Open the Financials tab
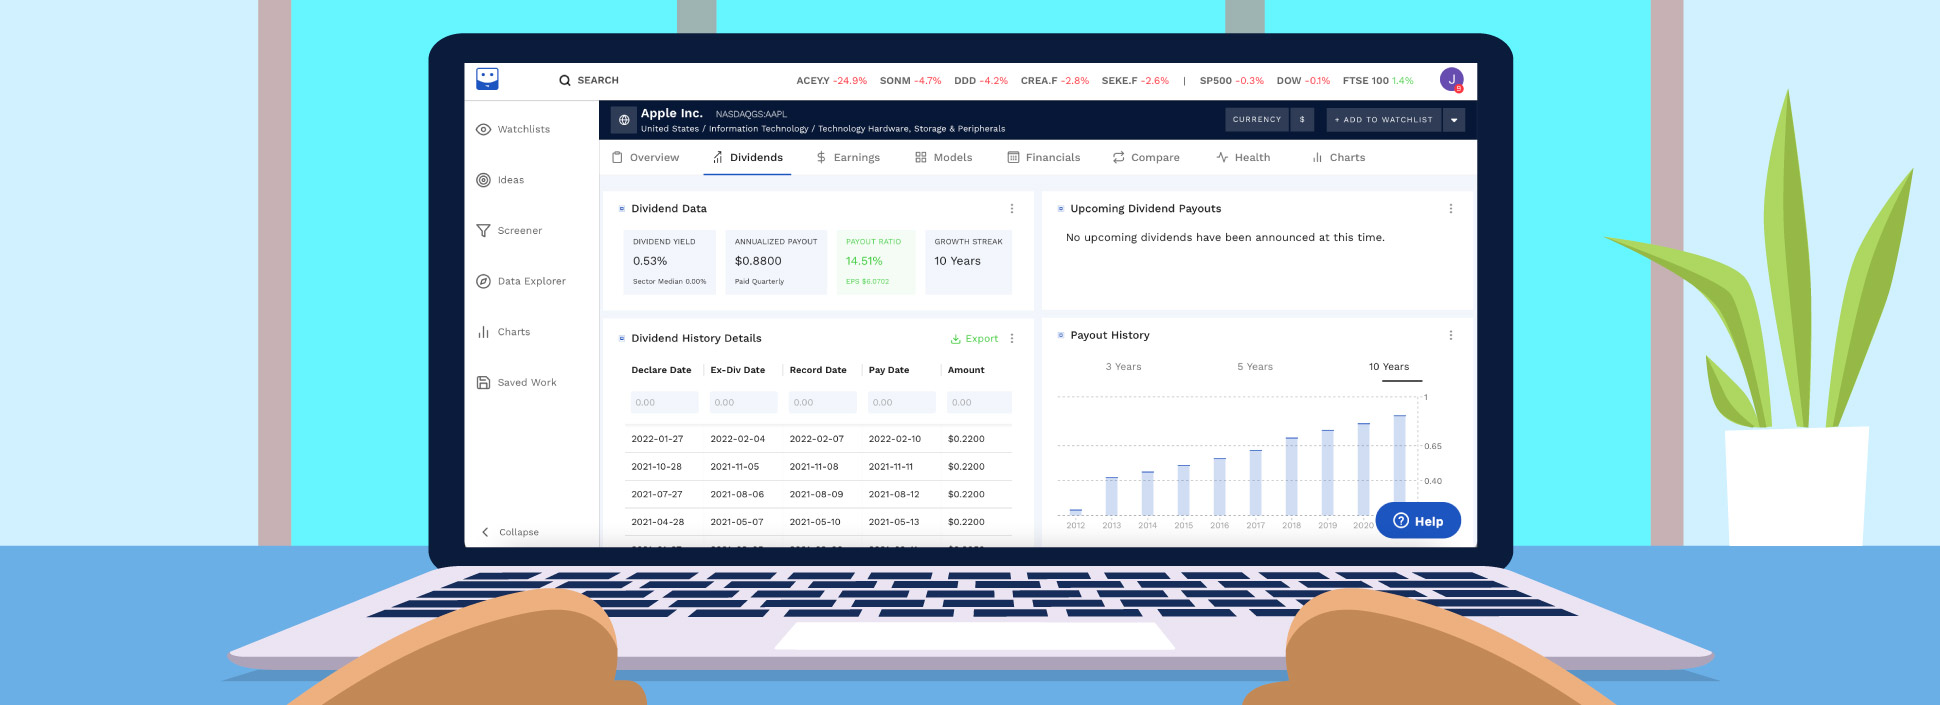This screenshot has height=705, width=1940. pyautogui.click(x=1043, y=157)
